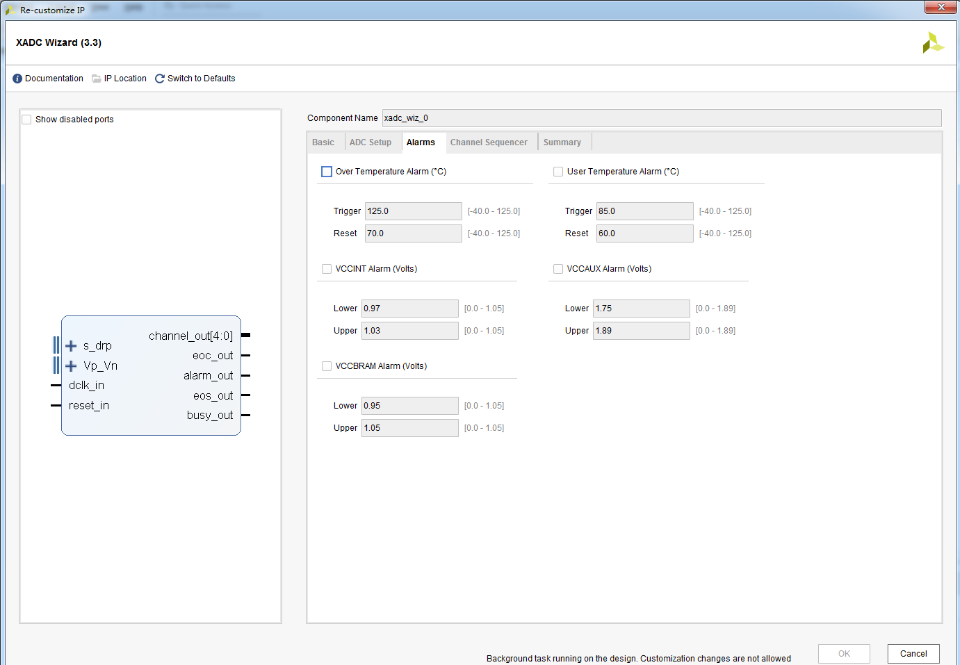
Task: Enable User Temperature Alarm checkbox
Action: [x=558, y=171]
